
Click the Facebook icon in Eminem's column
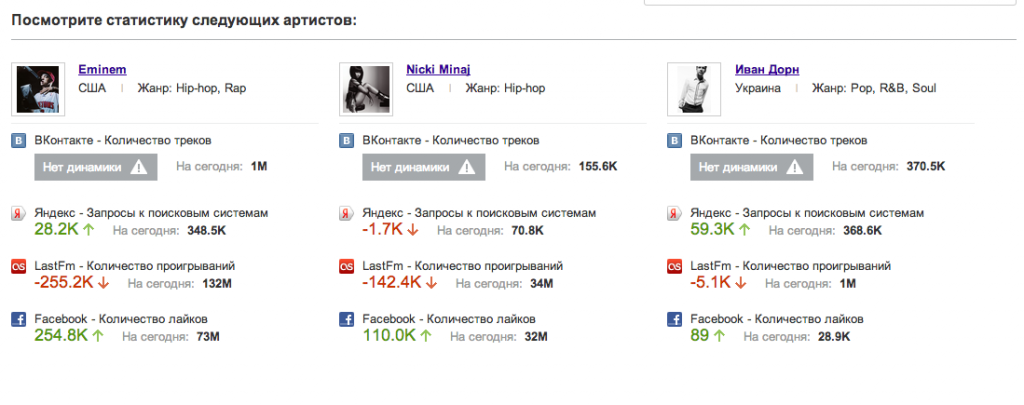(x=19, y=319)
